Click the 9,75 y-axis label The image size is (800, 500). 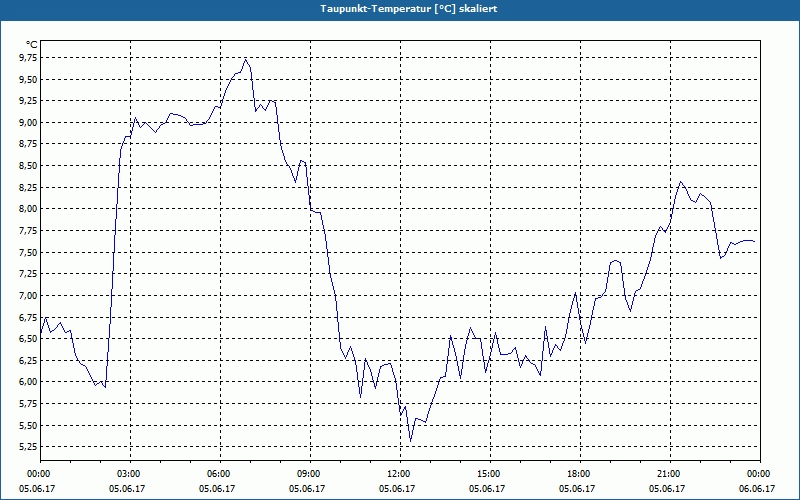pos(28,58)
